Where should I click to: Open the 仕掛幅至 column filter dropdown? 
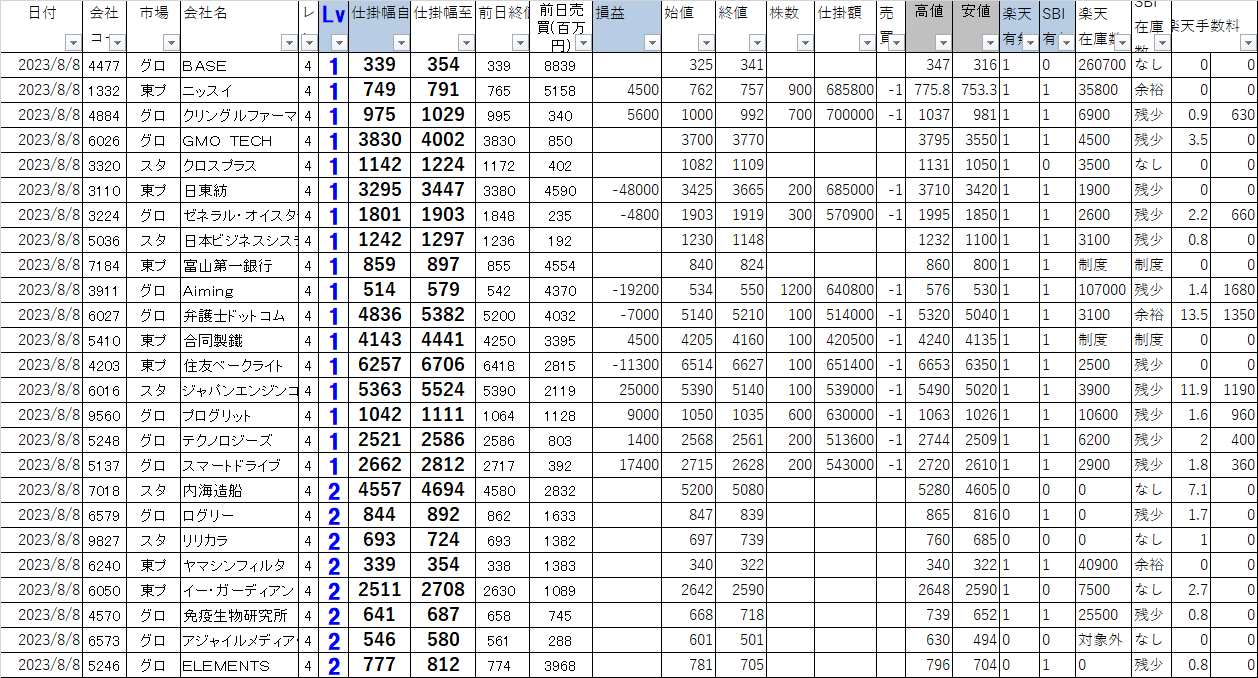[465, 42]
